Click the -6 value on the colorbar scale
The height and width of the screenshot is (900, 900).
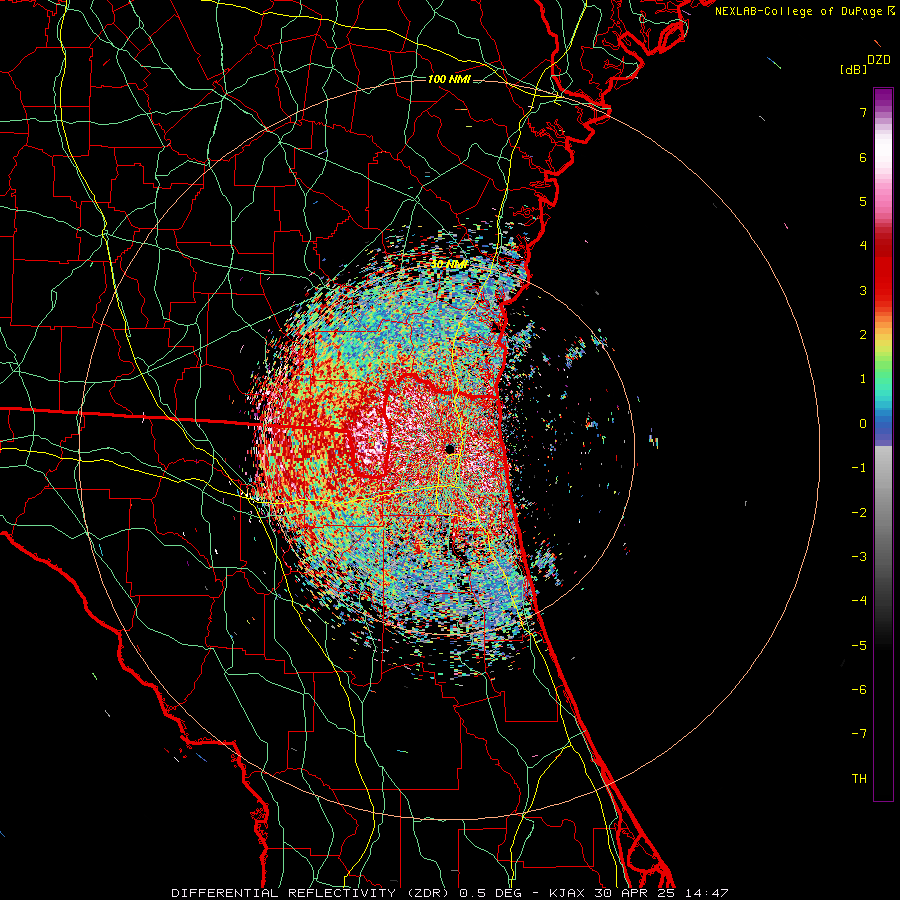tap(859, 690)
